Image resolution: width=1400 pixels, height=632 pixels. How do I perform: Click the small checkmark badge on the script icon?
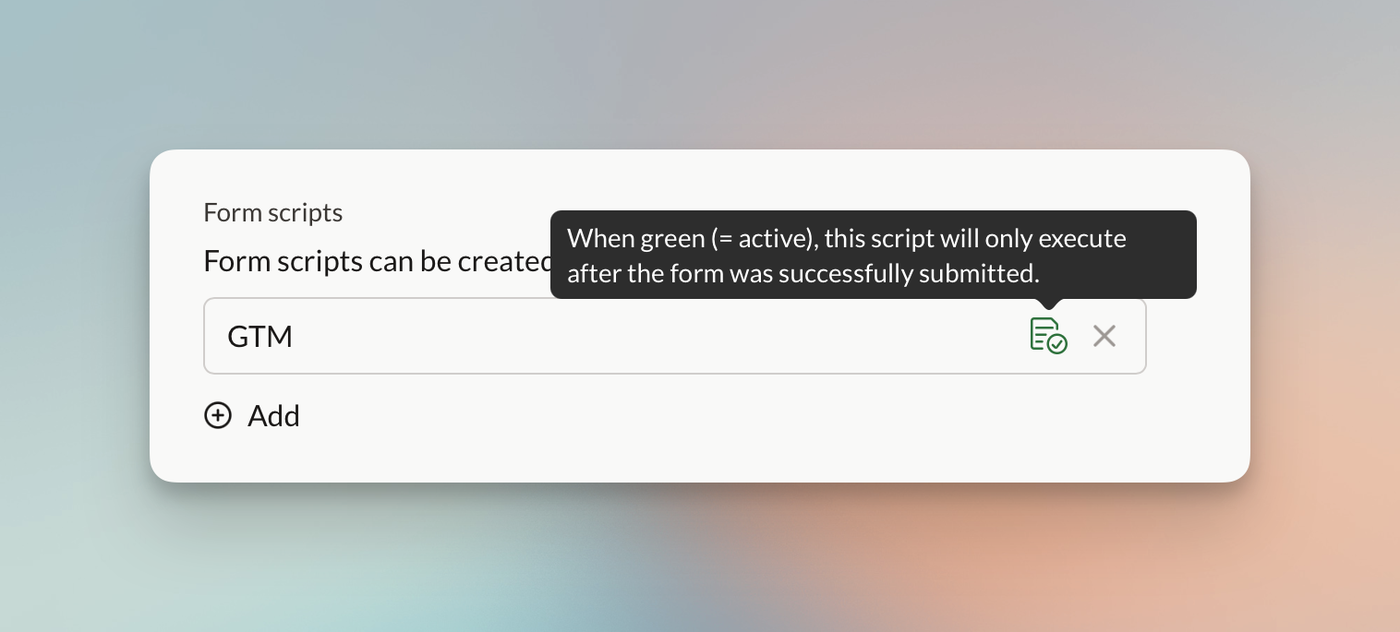point(1057,344)
